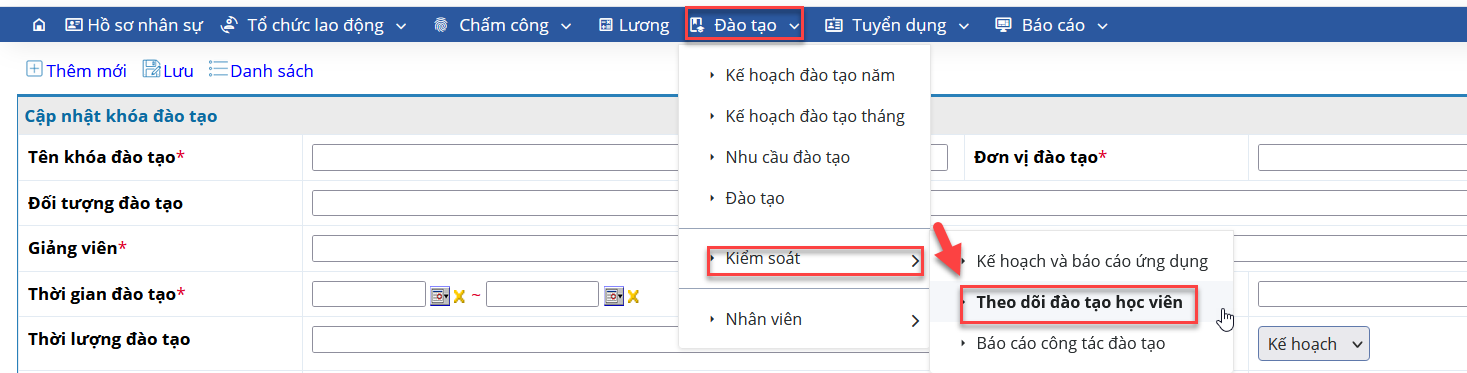Select Nhu cầu đào tạo menu entry
1467x373 pixels.
787,157
